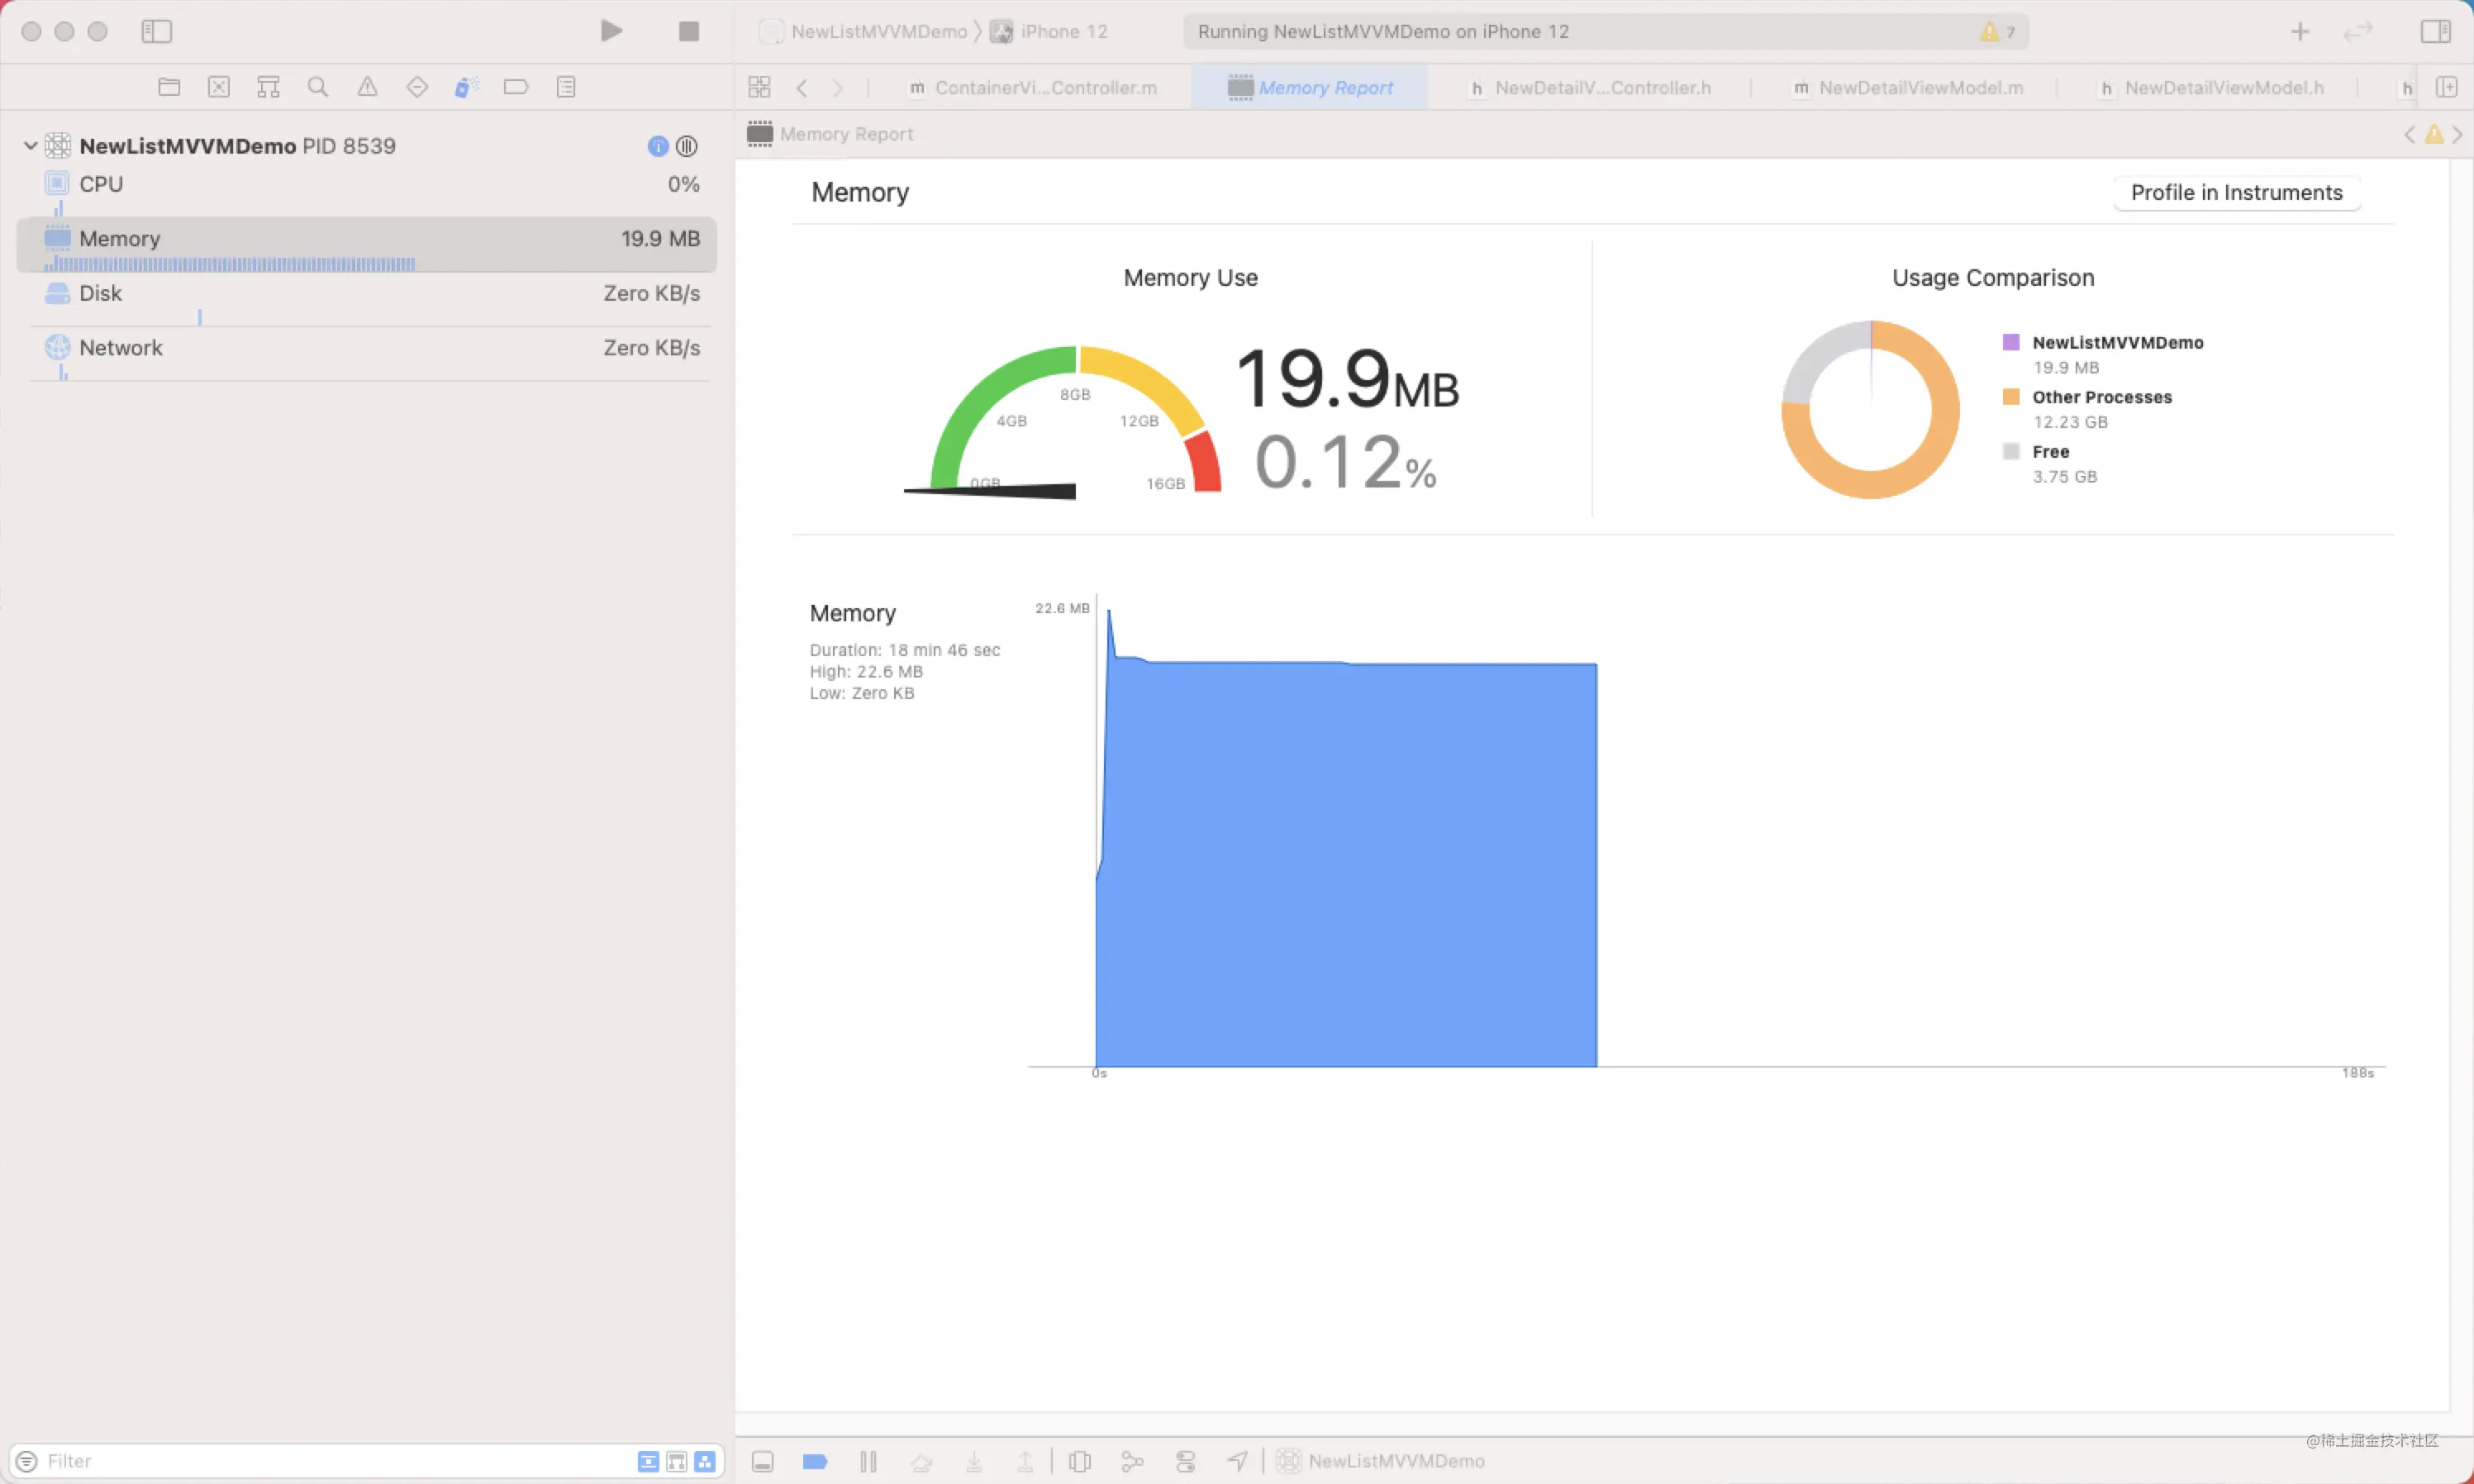
Task: Toggle the left navigator sidebar
Action: pyautogui.click(x=156, y=31)
